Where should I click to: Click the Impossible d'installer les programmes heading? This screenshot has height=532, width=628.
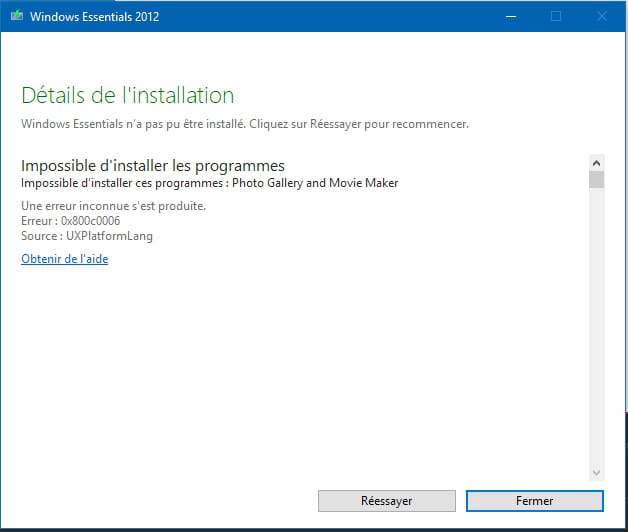(153, 166)
